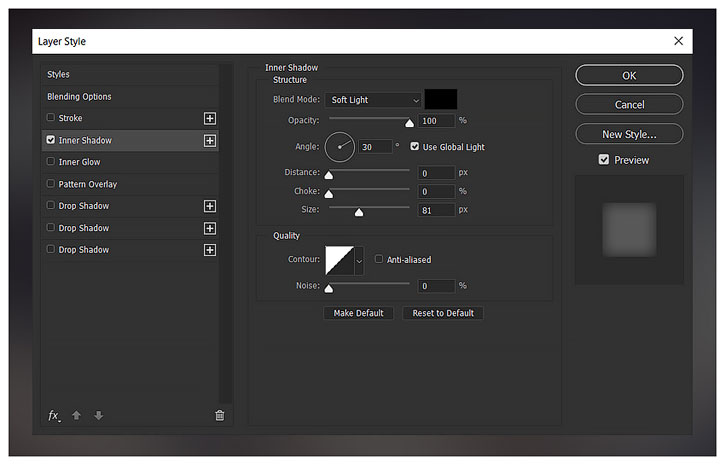This screenshot has width=725, height=465.
Task: Enable the Stroke checkbox
Action: 51,117
